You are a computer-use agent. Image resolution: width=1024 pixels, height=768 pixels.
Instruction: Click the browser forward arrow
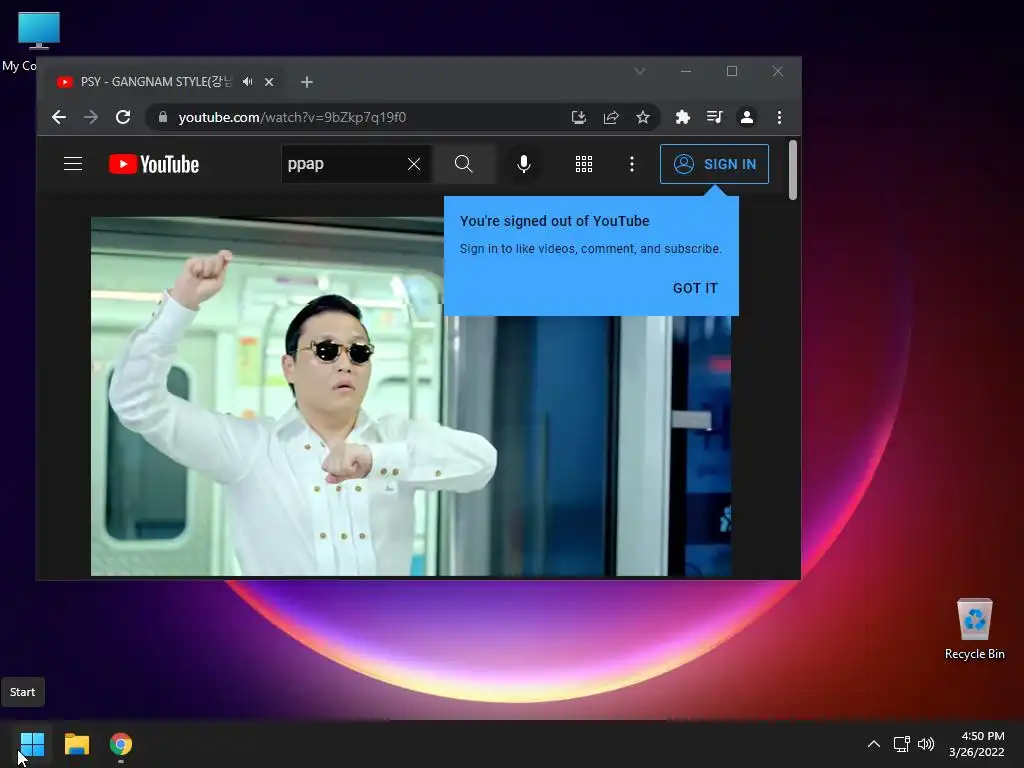91,117
